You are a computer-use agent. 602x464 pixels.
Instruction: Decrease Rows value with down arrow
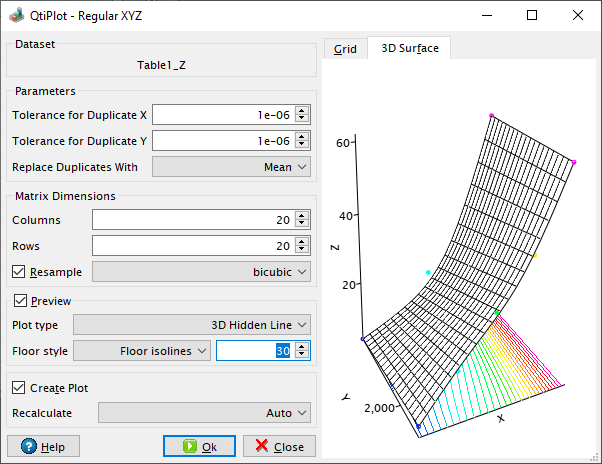coord(302,249)
